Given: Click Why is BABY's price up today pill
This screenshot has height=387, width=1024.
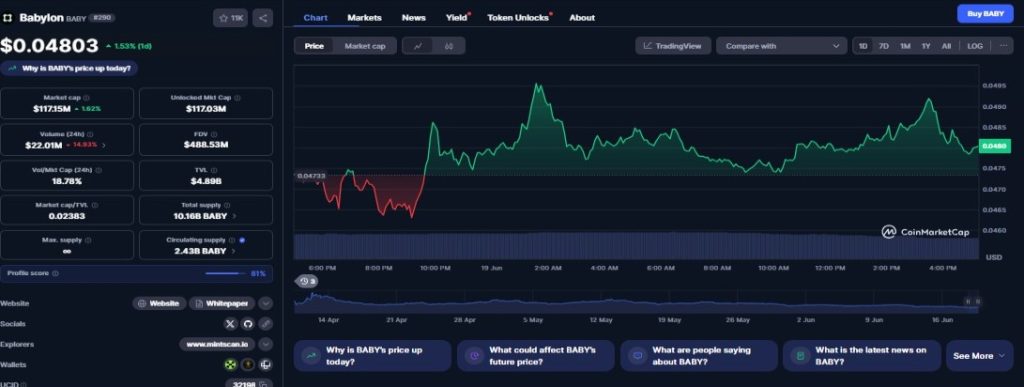Looking at the screenshot, I should point(69,68).
